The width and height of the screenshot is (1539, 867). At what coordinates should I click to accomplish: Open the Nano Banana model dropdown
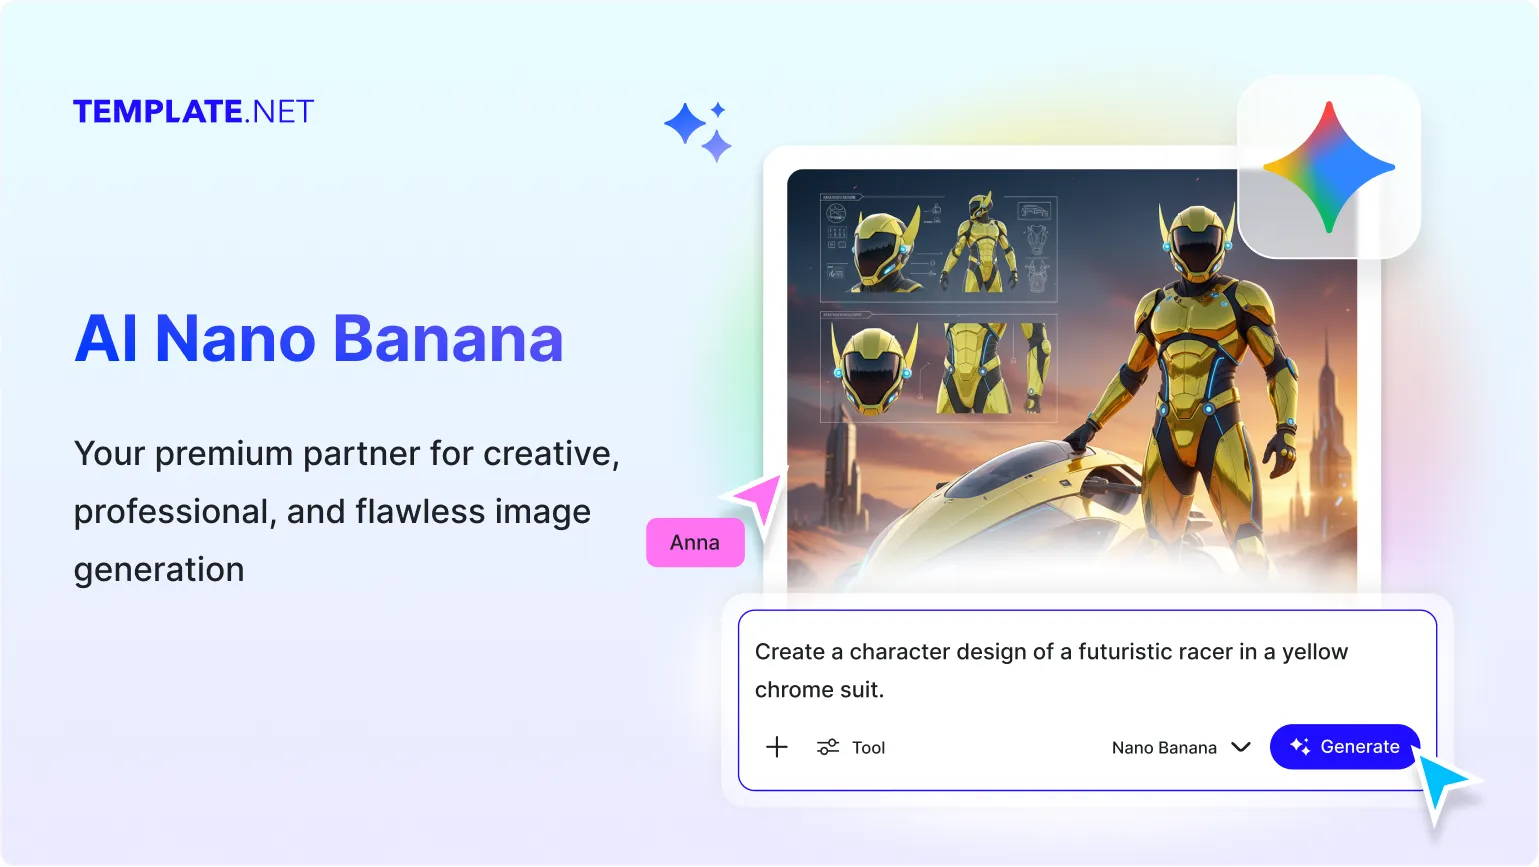tap(1183, 747)
